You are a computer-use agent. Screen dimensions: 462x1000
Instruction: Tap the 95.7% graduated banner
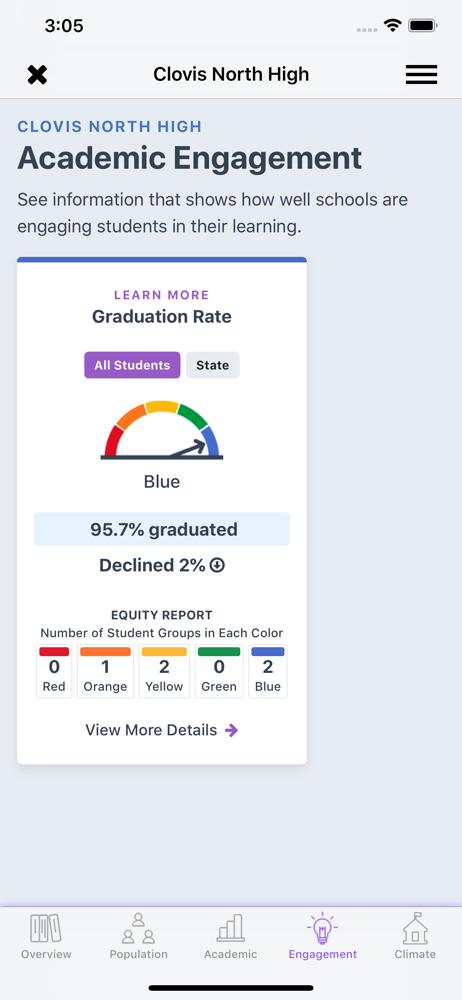pyautogui.click(x=162, y=529)
